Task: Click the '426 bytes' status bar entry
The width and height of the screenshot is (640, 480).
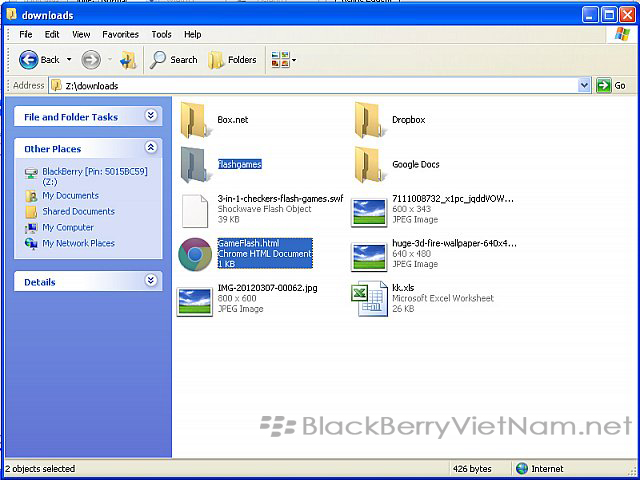Action: [472, 469]
